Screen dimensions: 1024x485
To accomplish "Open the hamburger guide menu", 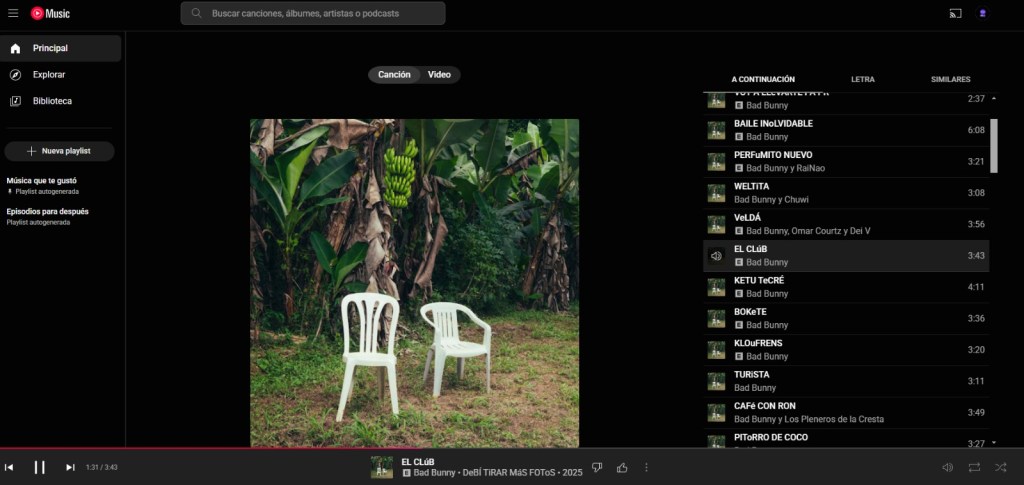I will click(x=13, y=13).
